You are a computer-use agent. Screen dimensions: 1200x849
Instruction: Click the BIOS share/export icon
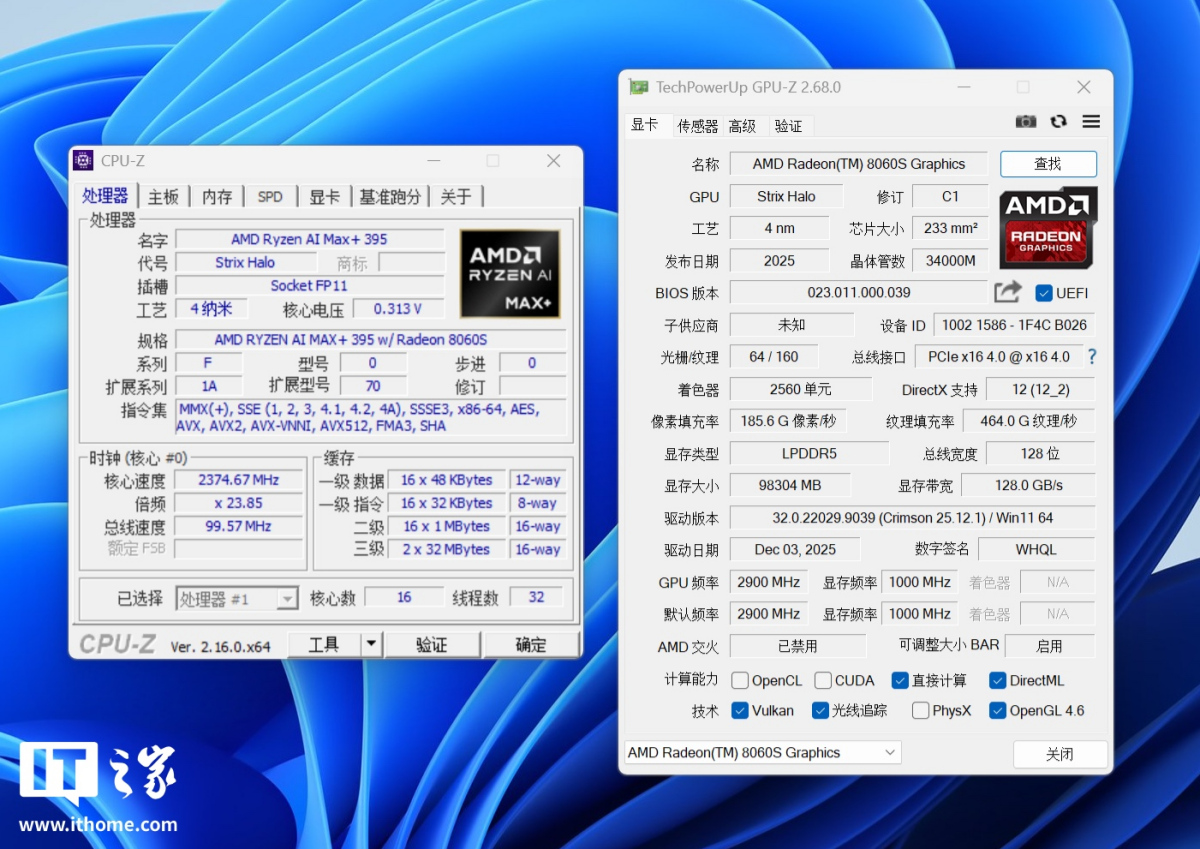(x=1008, y=292)
